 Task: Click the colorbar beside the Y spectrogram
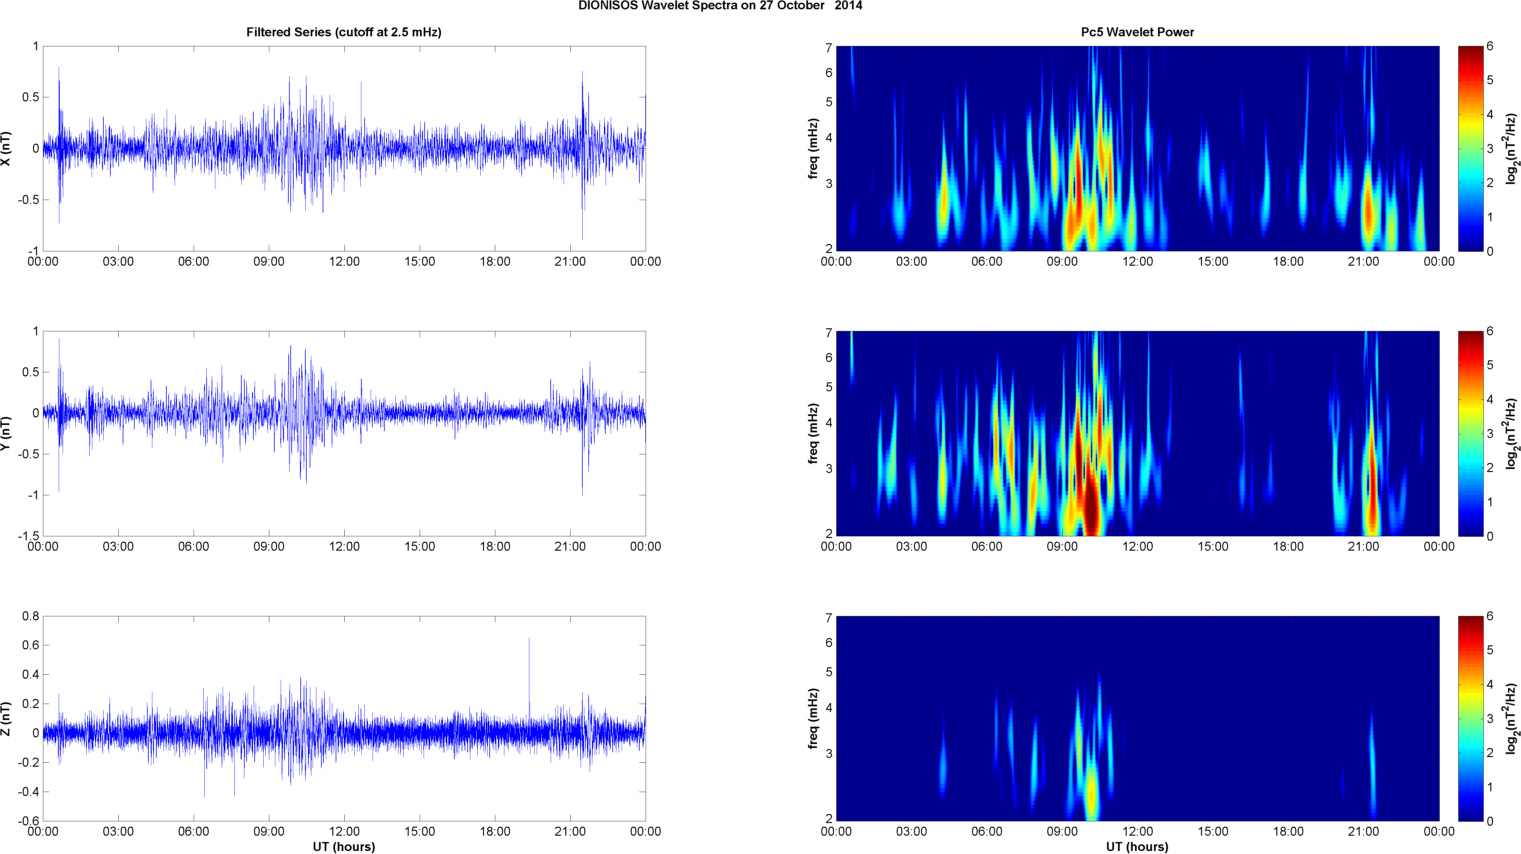pos(1470,433)
